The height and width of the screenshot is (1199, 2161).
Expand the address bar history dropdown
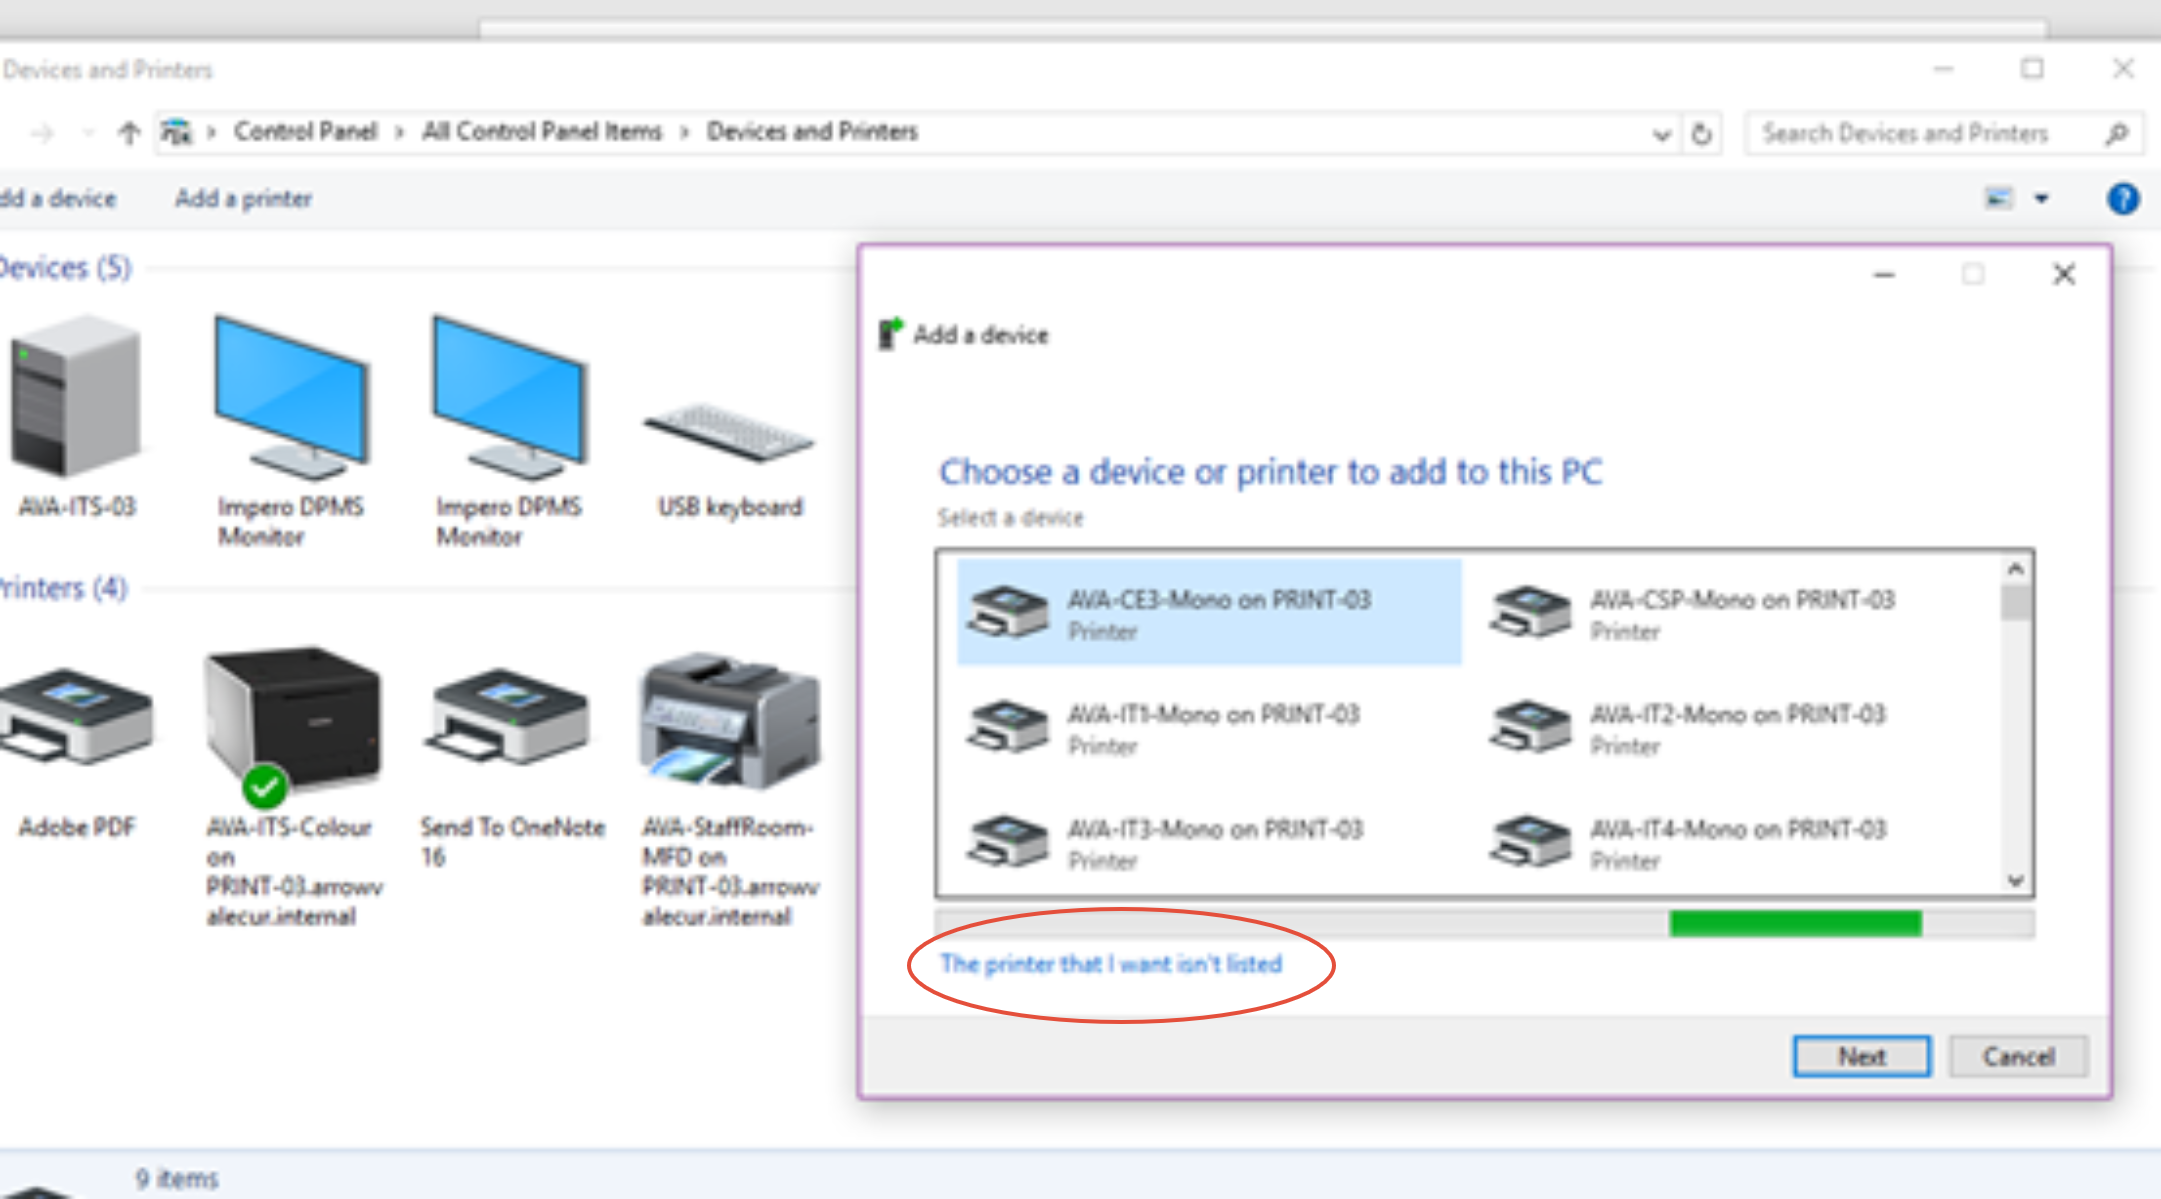tap(1661, 134)
